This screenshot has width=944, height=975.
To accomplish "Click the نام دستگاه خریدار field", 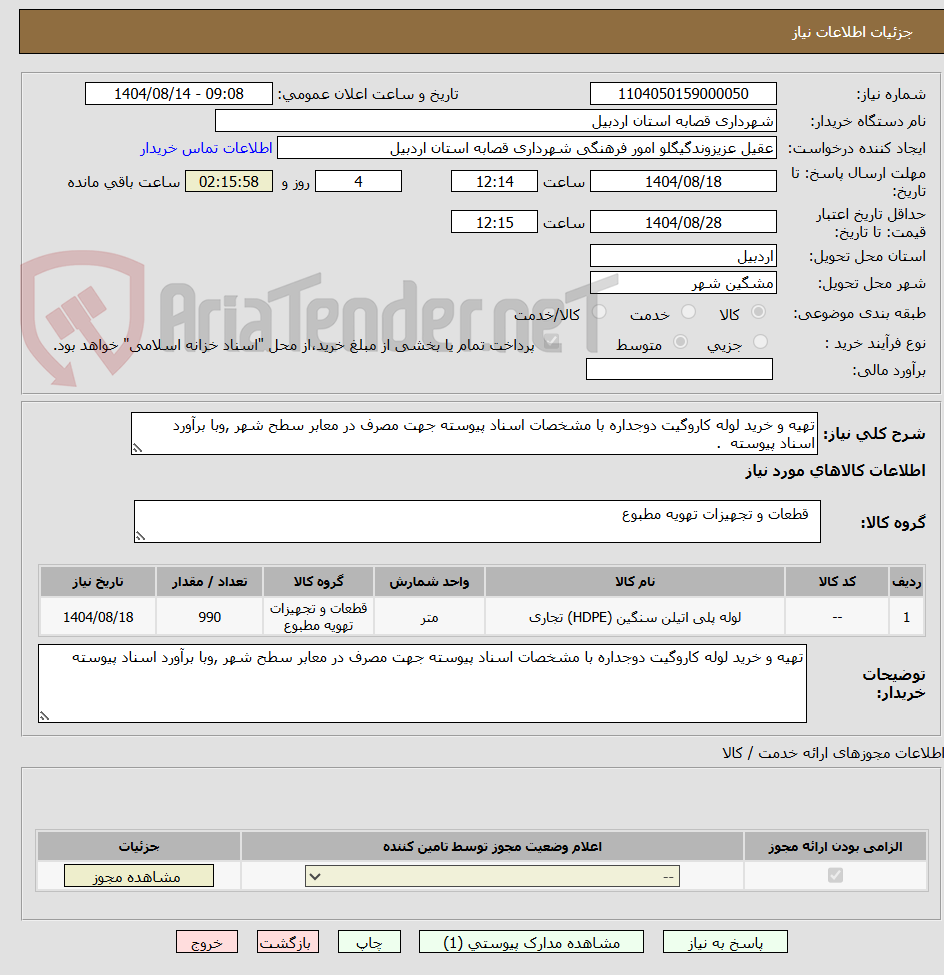I will tap(496, 121).
